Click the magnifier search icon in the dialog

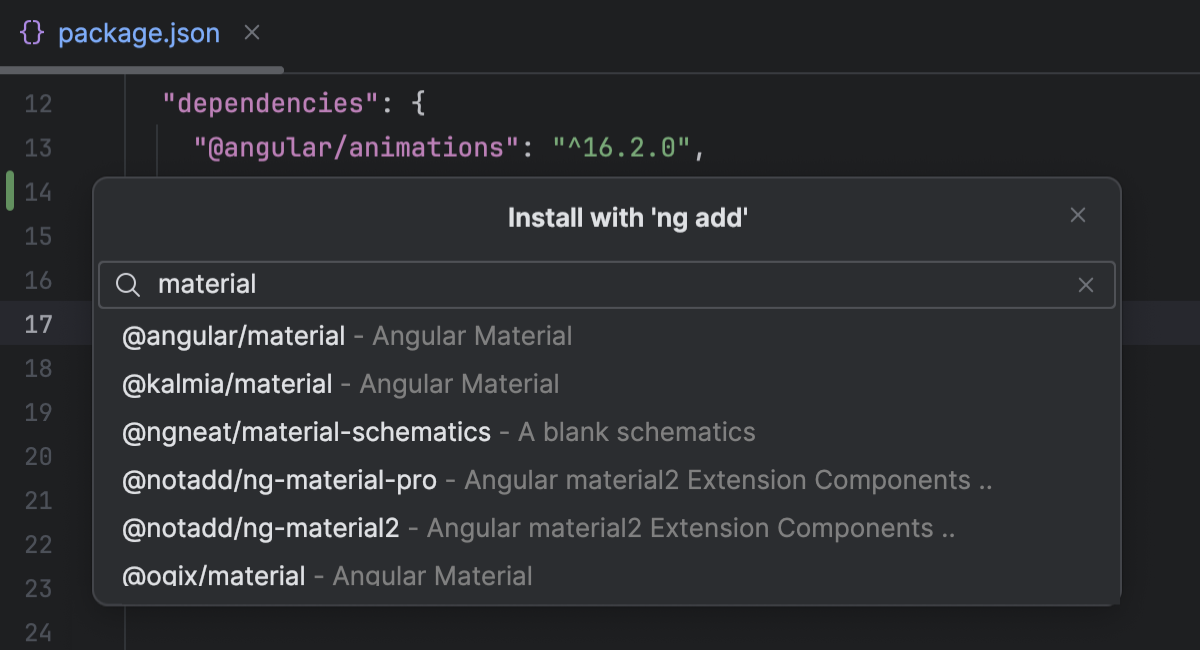coord(128,285)
